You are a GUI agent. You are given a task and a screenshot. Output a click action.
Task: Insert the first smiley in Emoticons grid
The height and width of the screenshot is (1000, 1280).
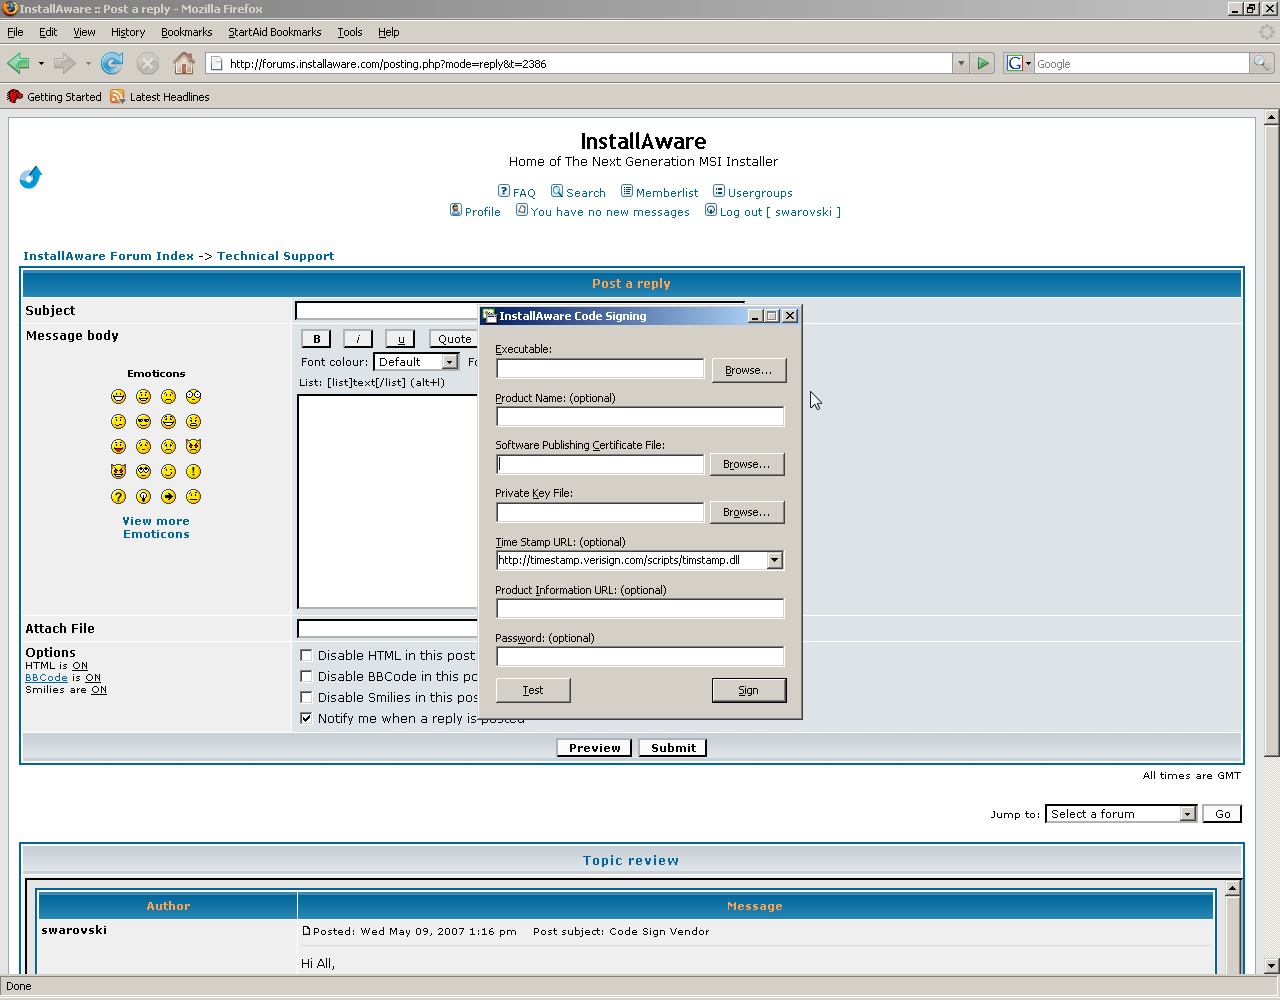[119, 396]
